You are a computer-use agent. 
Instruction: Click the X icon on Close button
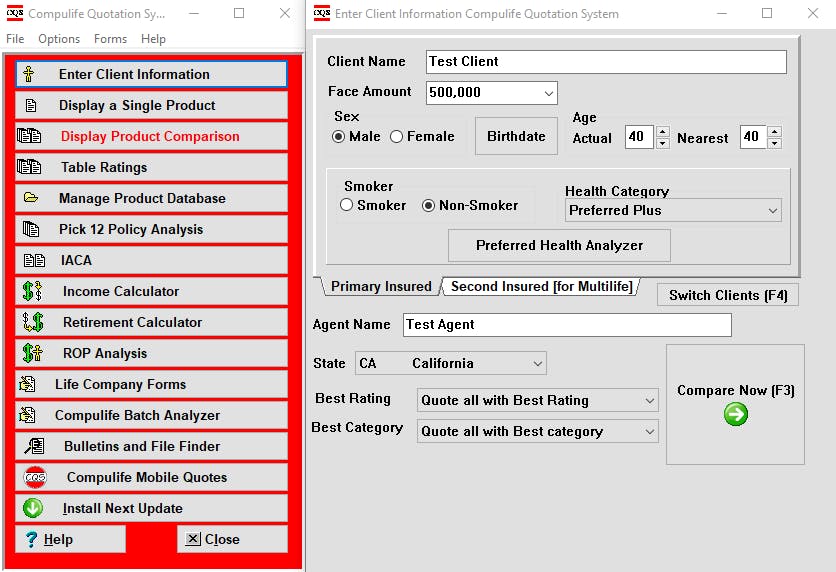pyautogui.click(x=192, y=539)
